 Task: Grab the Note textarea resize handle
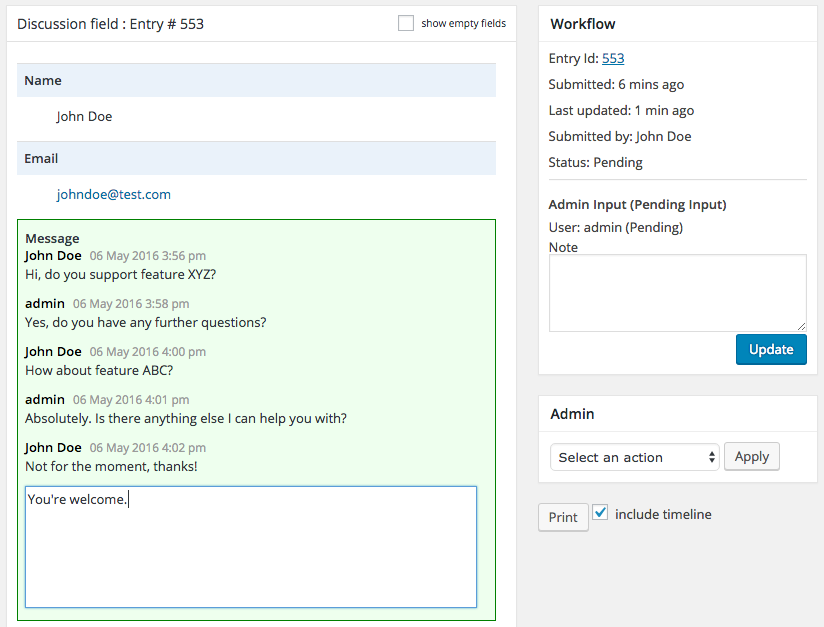pyautogui.click(x=801, y=326)
